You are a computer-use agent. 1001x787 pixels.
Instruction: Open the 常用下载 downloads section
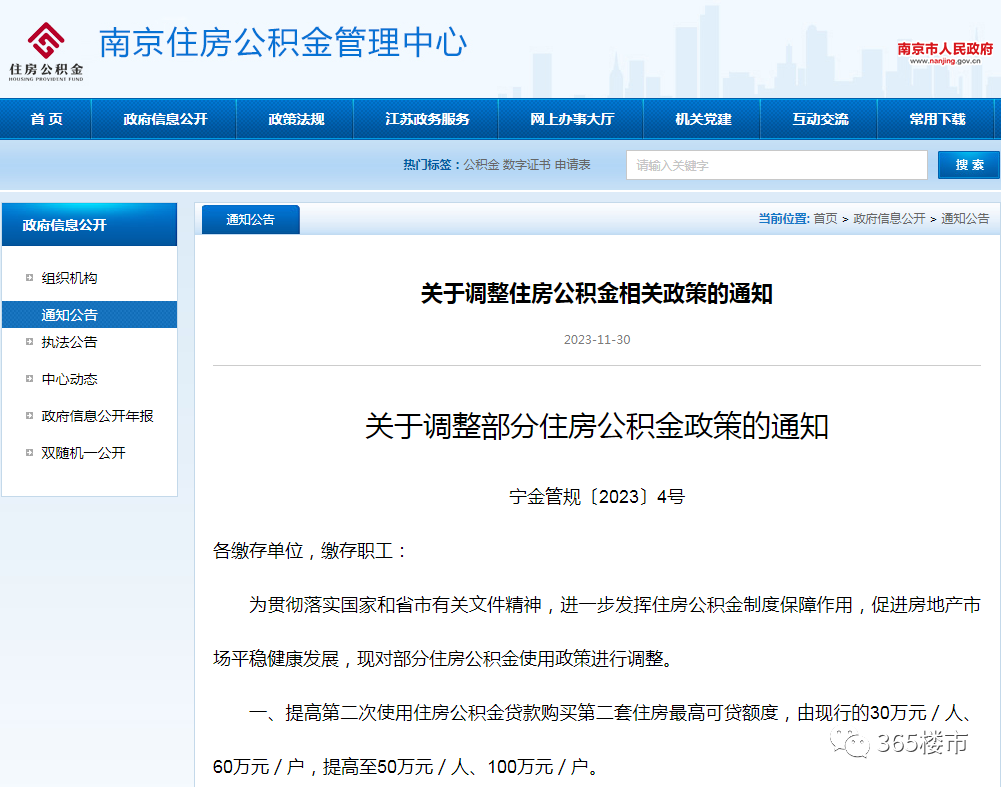(936, 119)
